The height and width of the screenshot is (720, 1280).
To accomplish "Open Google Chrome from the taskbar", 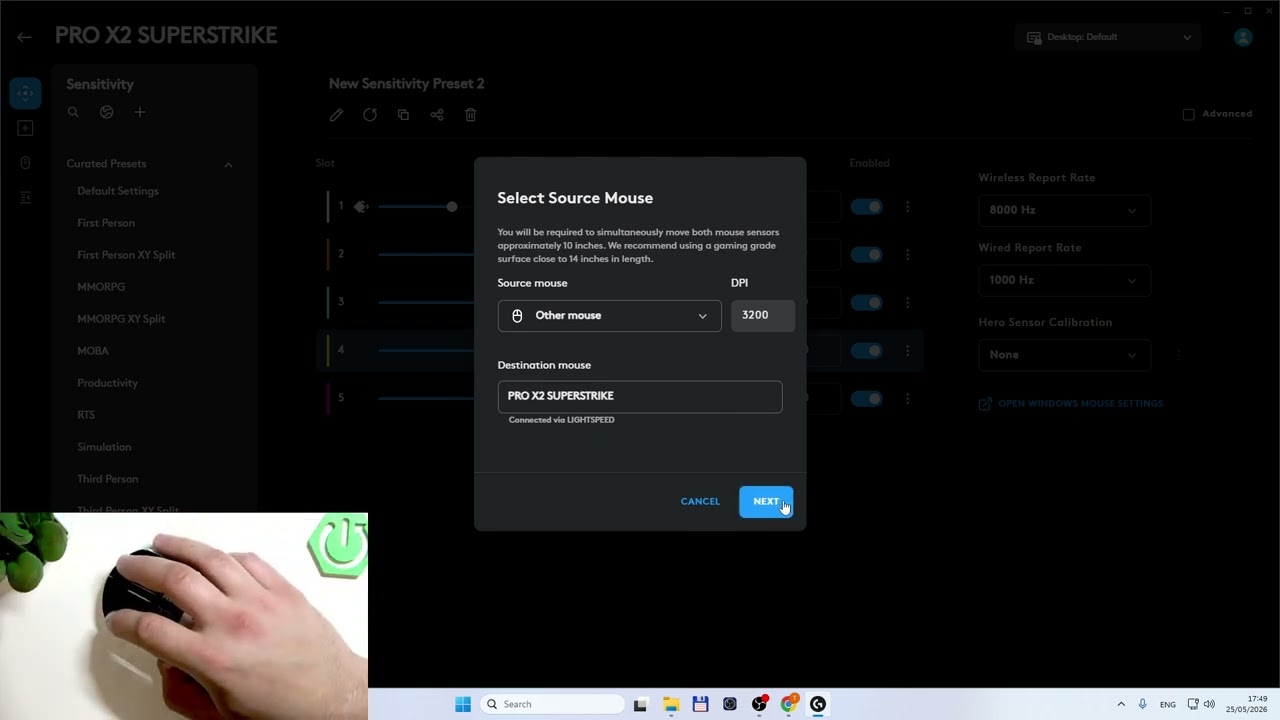I will [x=789, y=704].
